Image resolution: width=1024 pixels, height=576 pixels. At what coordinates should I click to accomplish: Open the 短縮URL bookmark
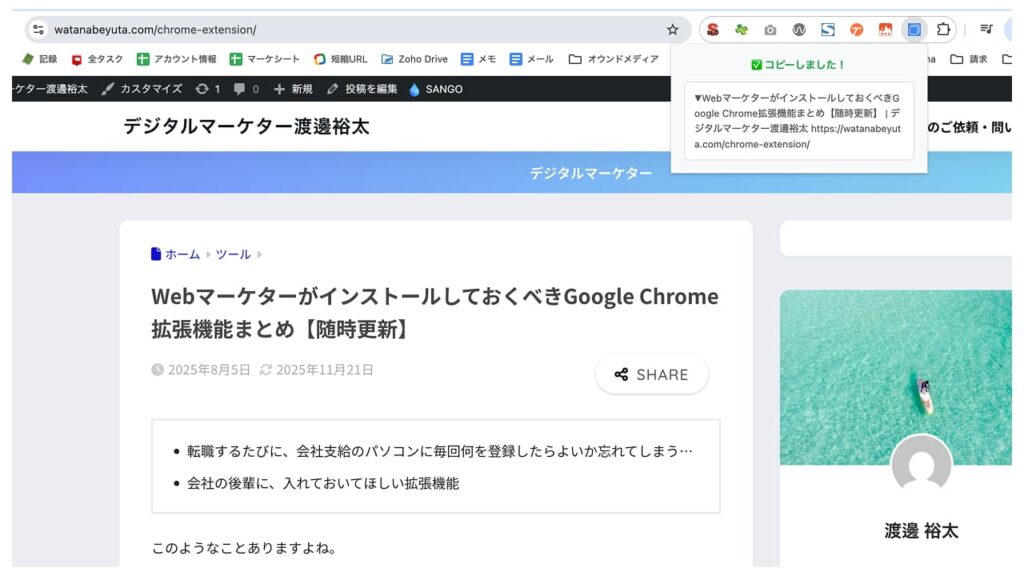[x=340, y=59]
